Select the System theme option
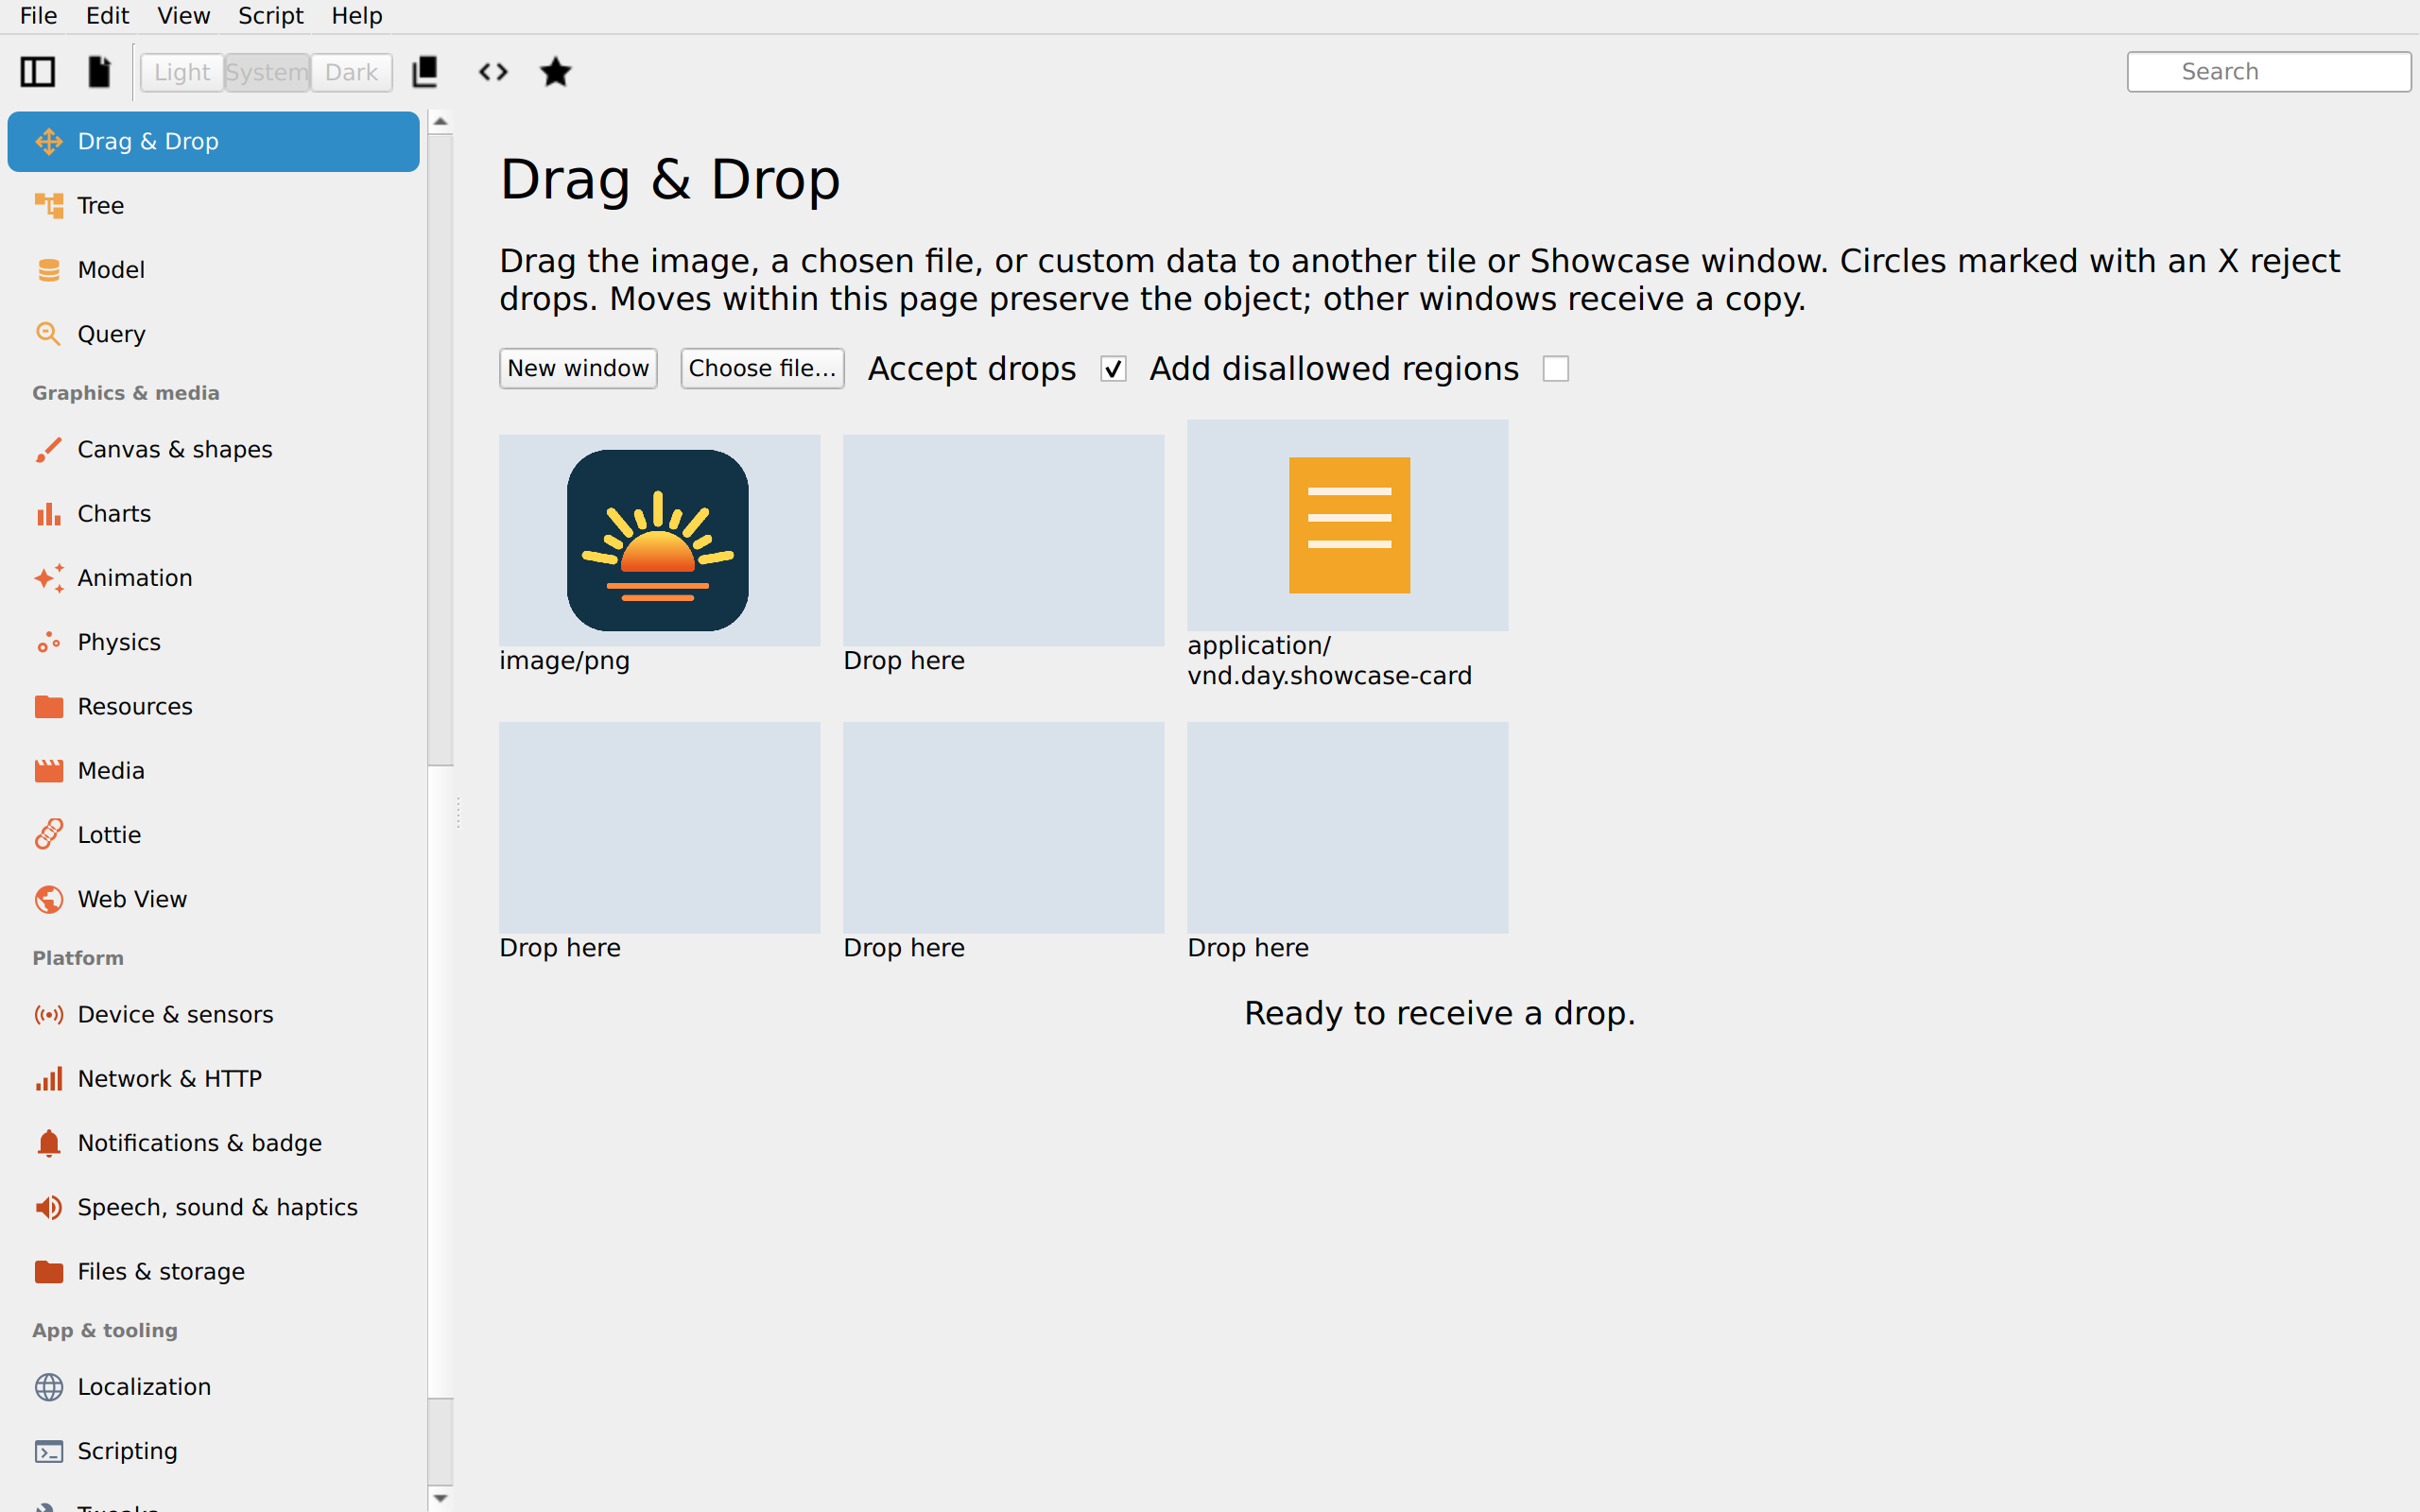This screenshot has width=2420, height=1512. [x=267, y=72]
